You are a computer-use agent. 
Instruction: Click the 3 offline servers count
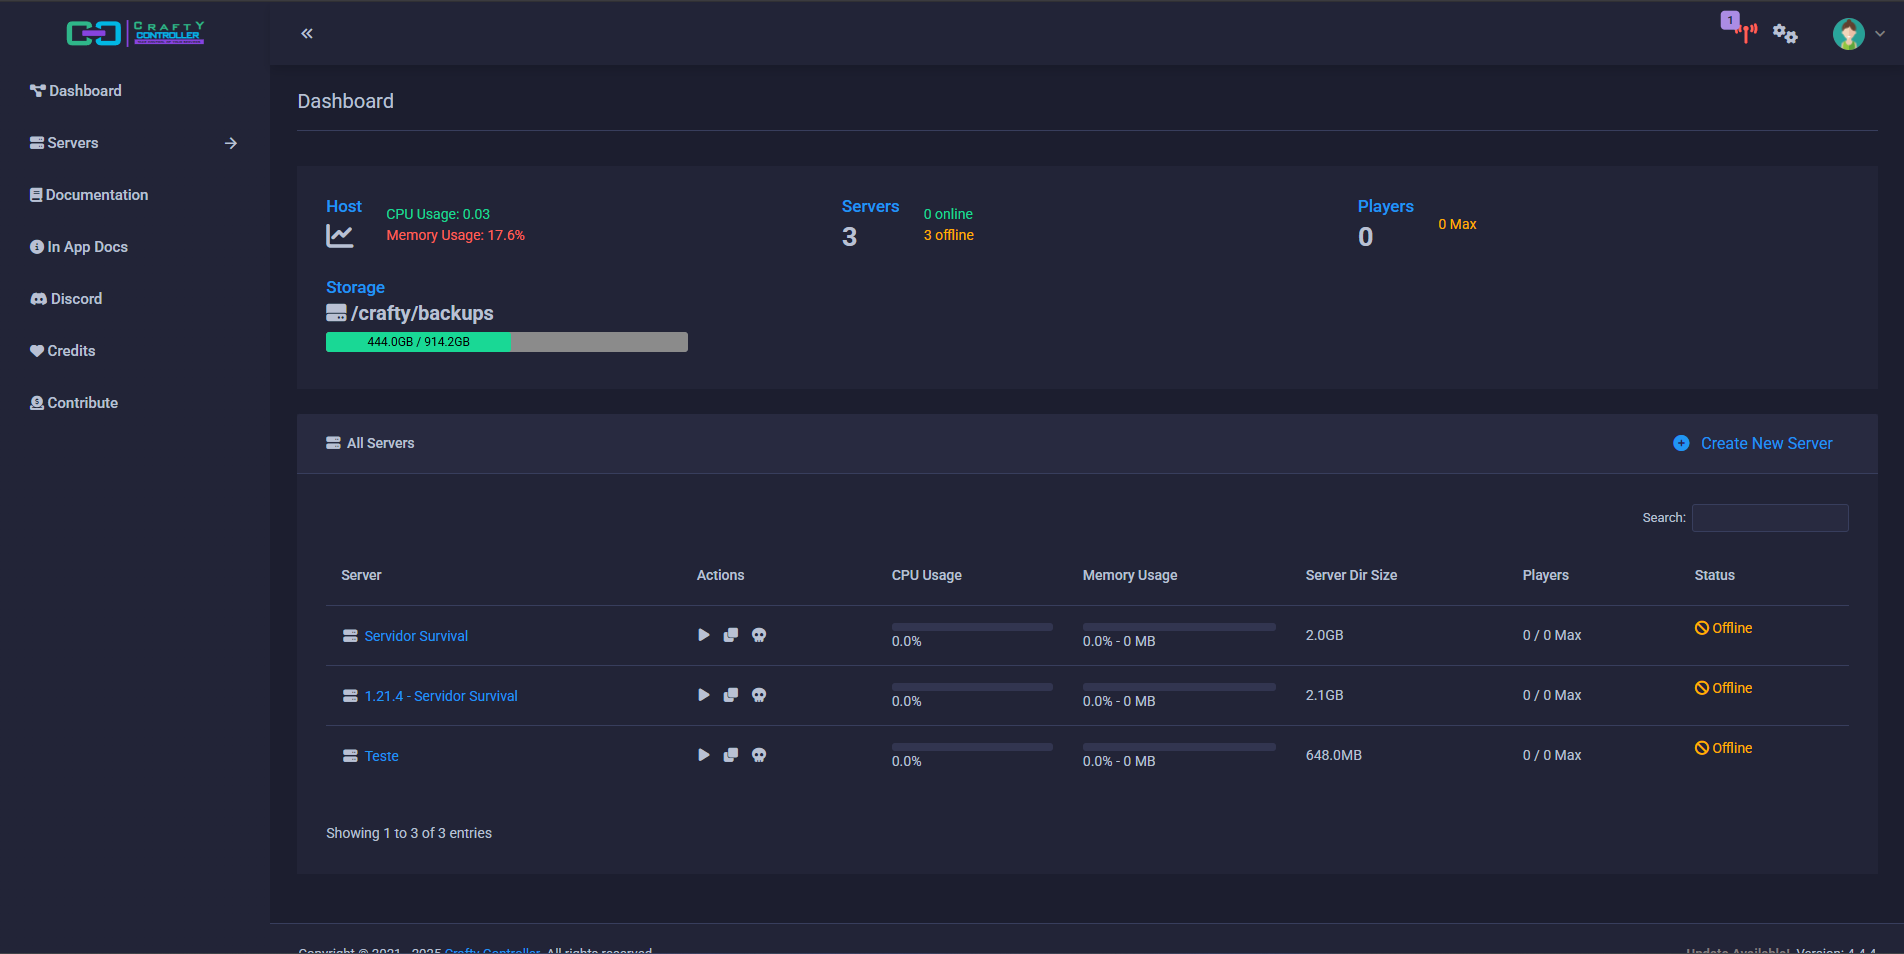point(949,235)
